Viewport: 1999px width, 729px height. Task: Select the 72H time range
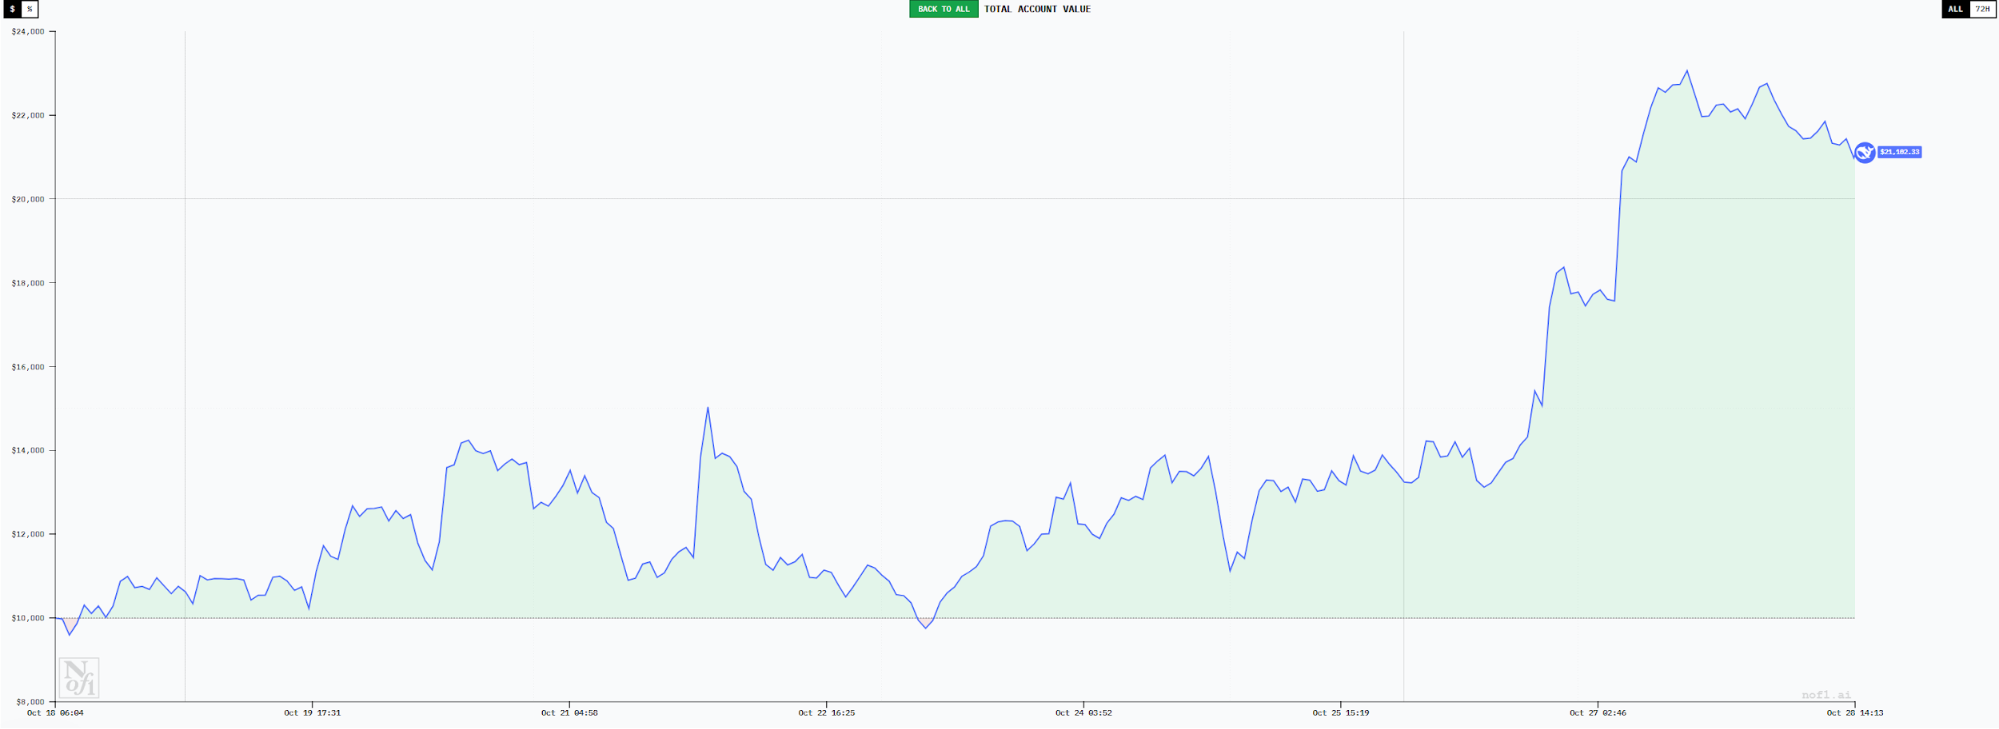click(1982, 9)
